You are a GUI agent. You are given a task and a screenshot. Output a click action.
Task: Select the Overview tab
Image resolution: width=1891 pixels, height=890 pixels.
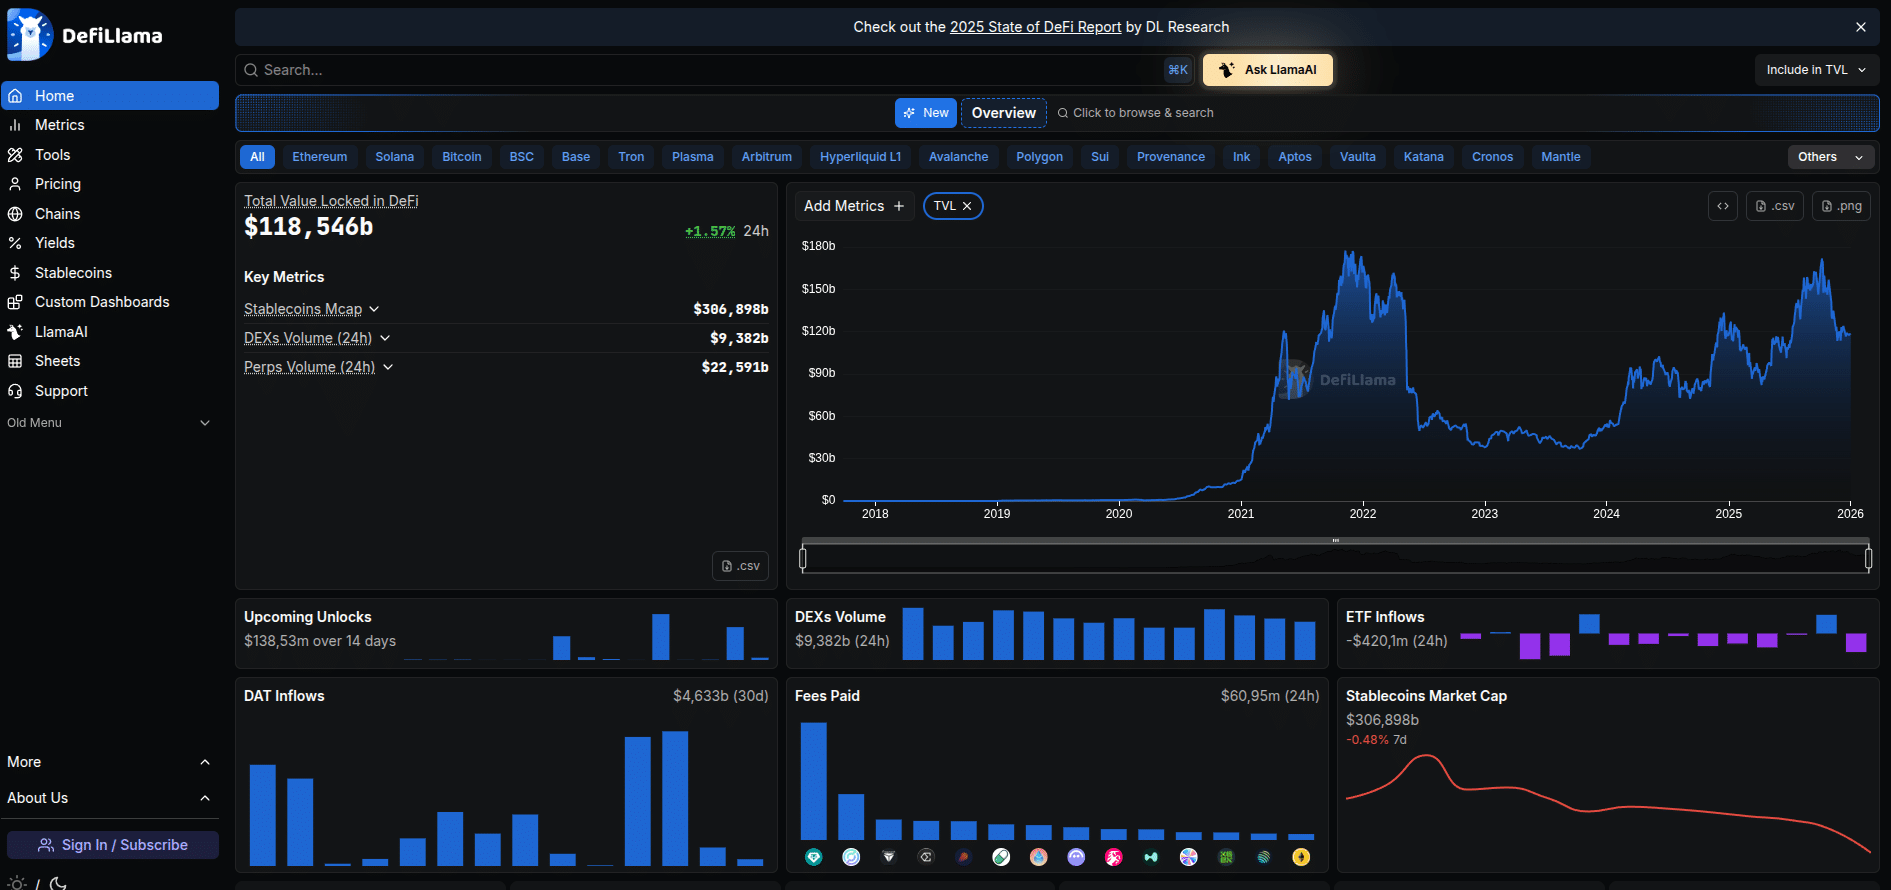[x=1003, y=113]
